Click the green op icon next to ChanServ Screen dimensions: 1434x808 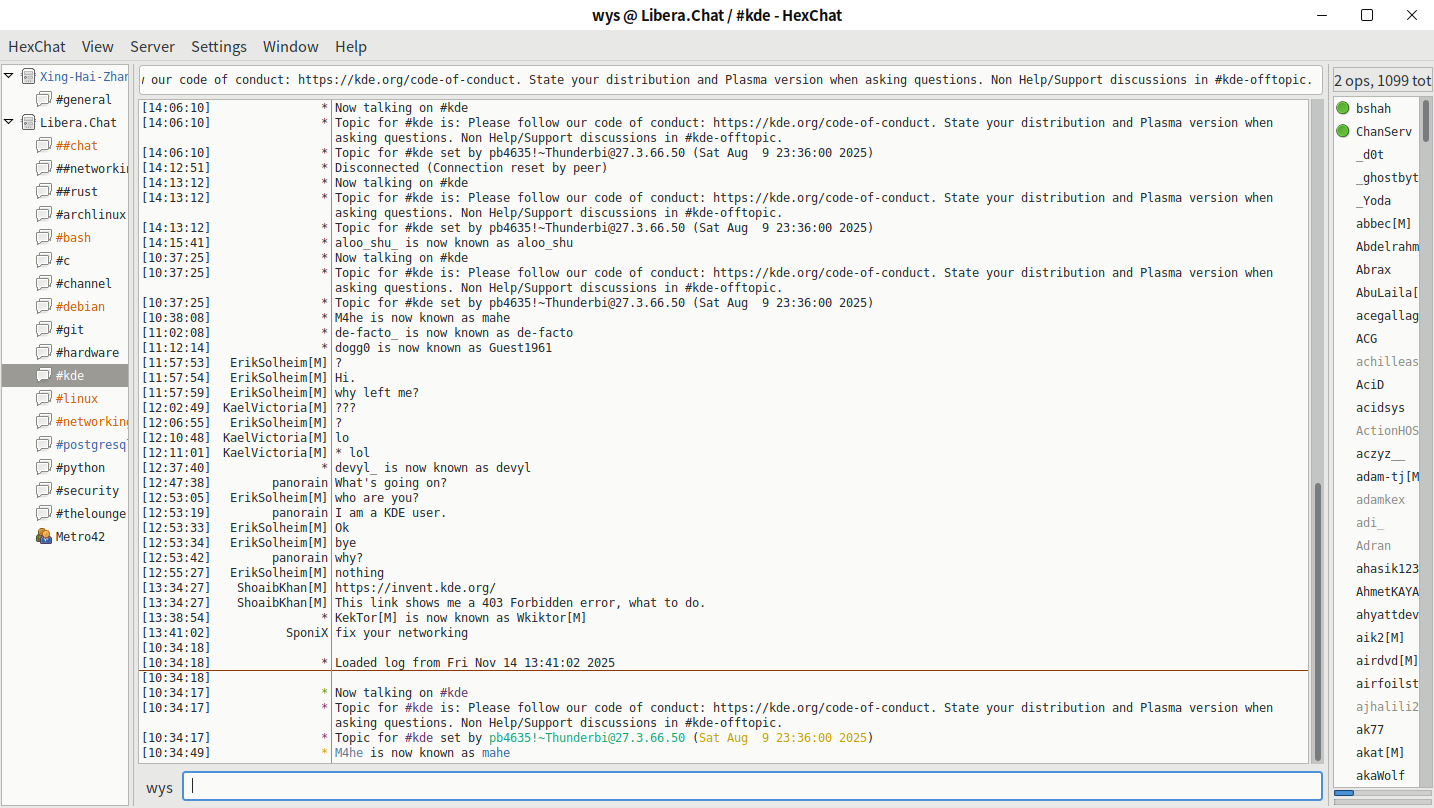click(1343, 131)
